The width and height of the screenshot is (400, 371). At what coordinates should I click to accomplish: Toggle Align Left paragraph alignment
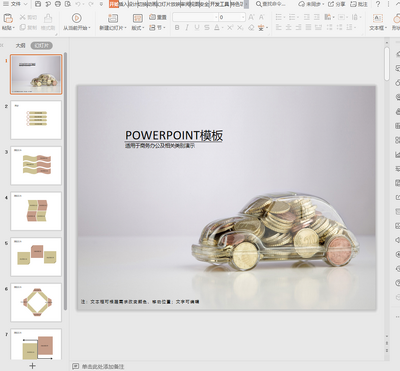(279, 28)
